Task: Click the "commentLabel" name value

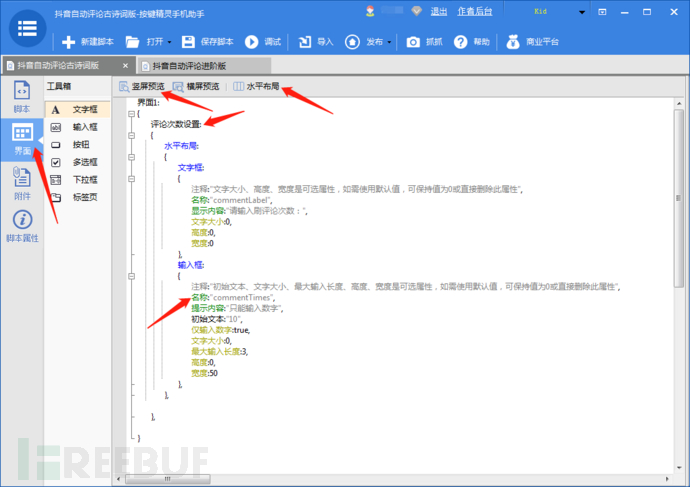Action: [x=240, y=200]
